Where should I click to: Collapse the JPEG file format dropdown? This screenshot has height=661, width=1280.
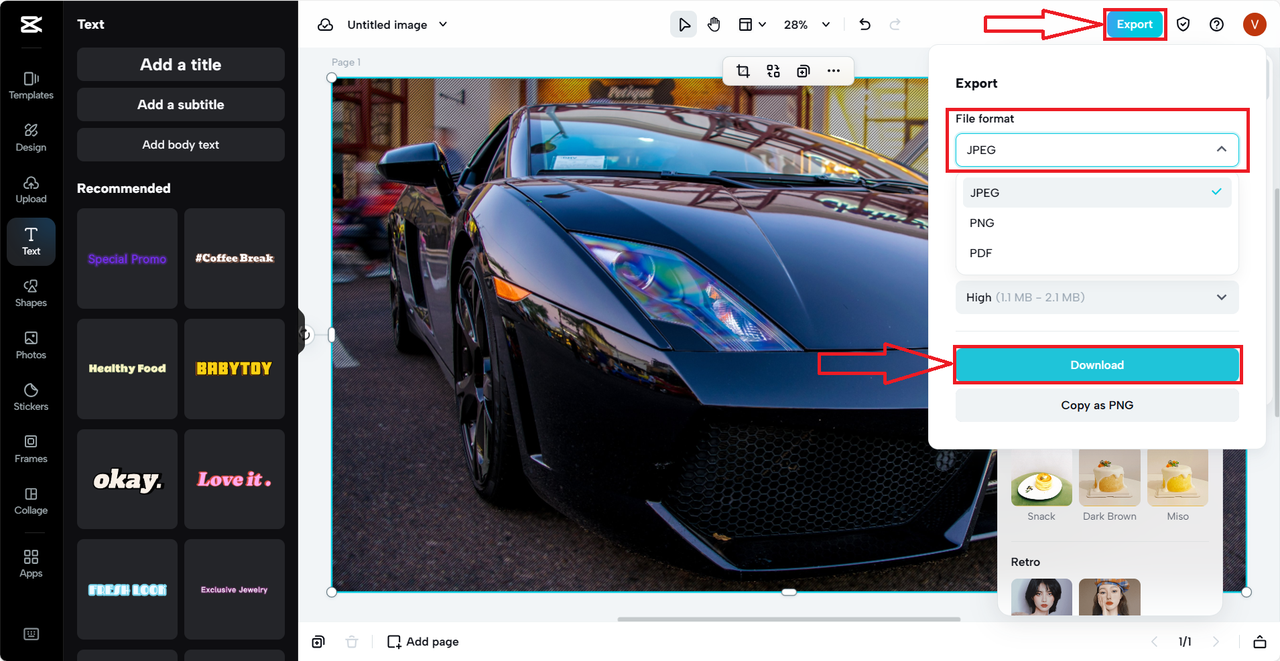[1097, 150]
